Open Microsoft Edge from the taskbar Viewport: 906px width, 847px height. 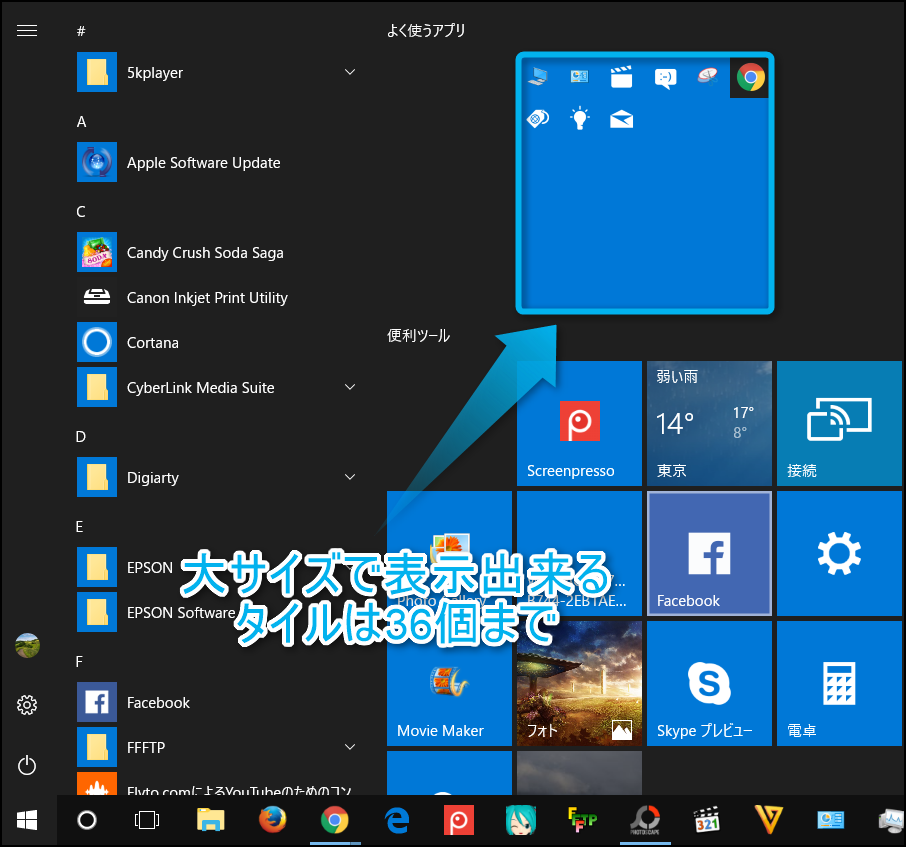point(396,820)
